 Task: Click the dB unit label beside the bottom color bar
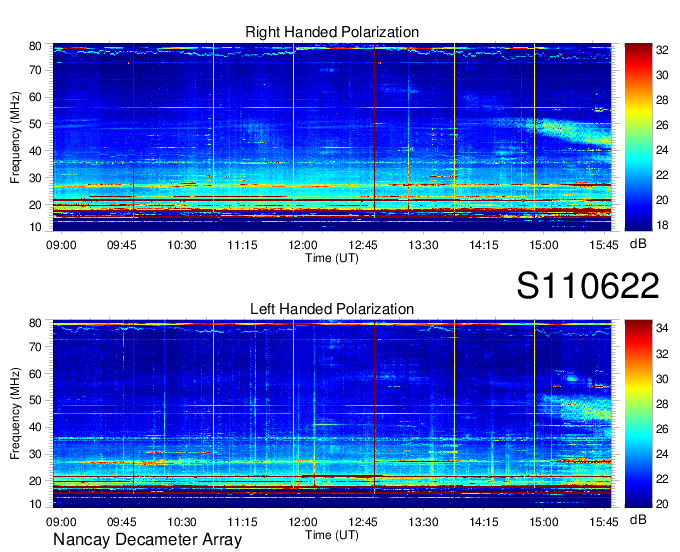coord(638,520)
